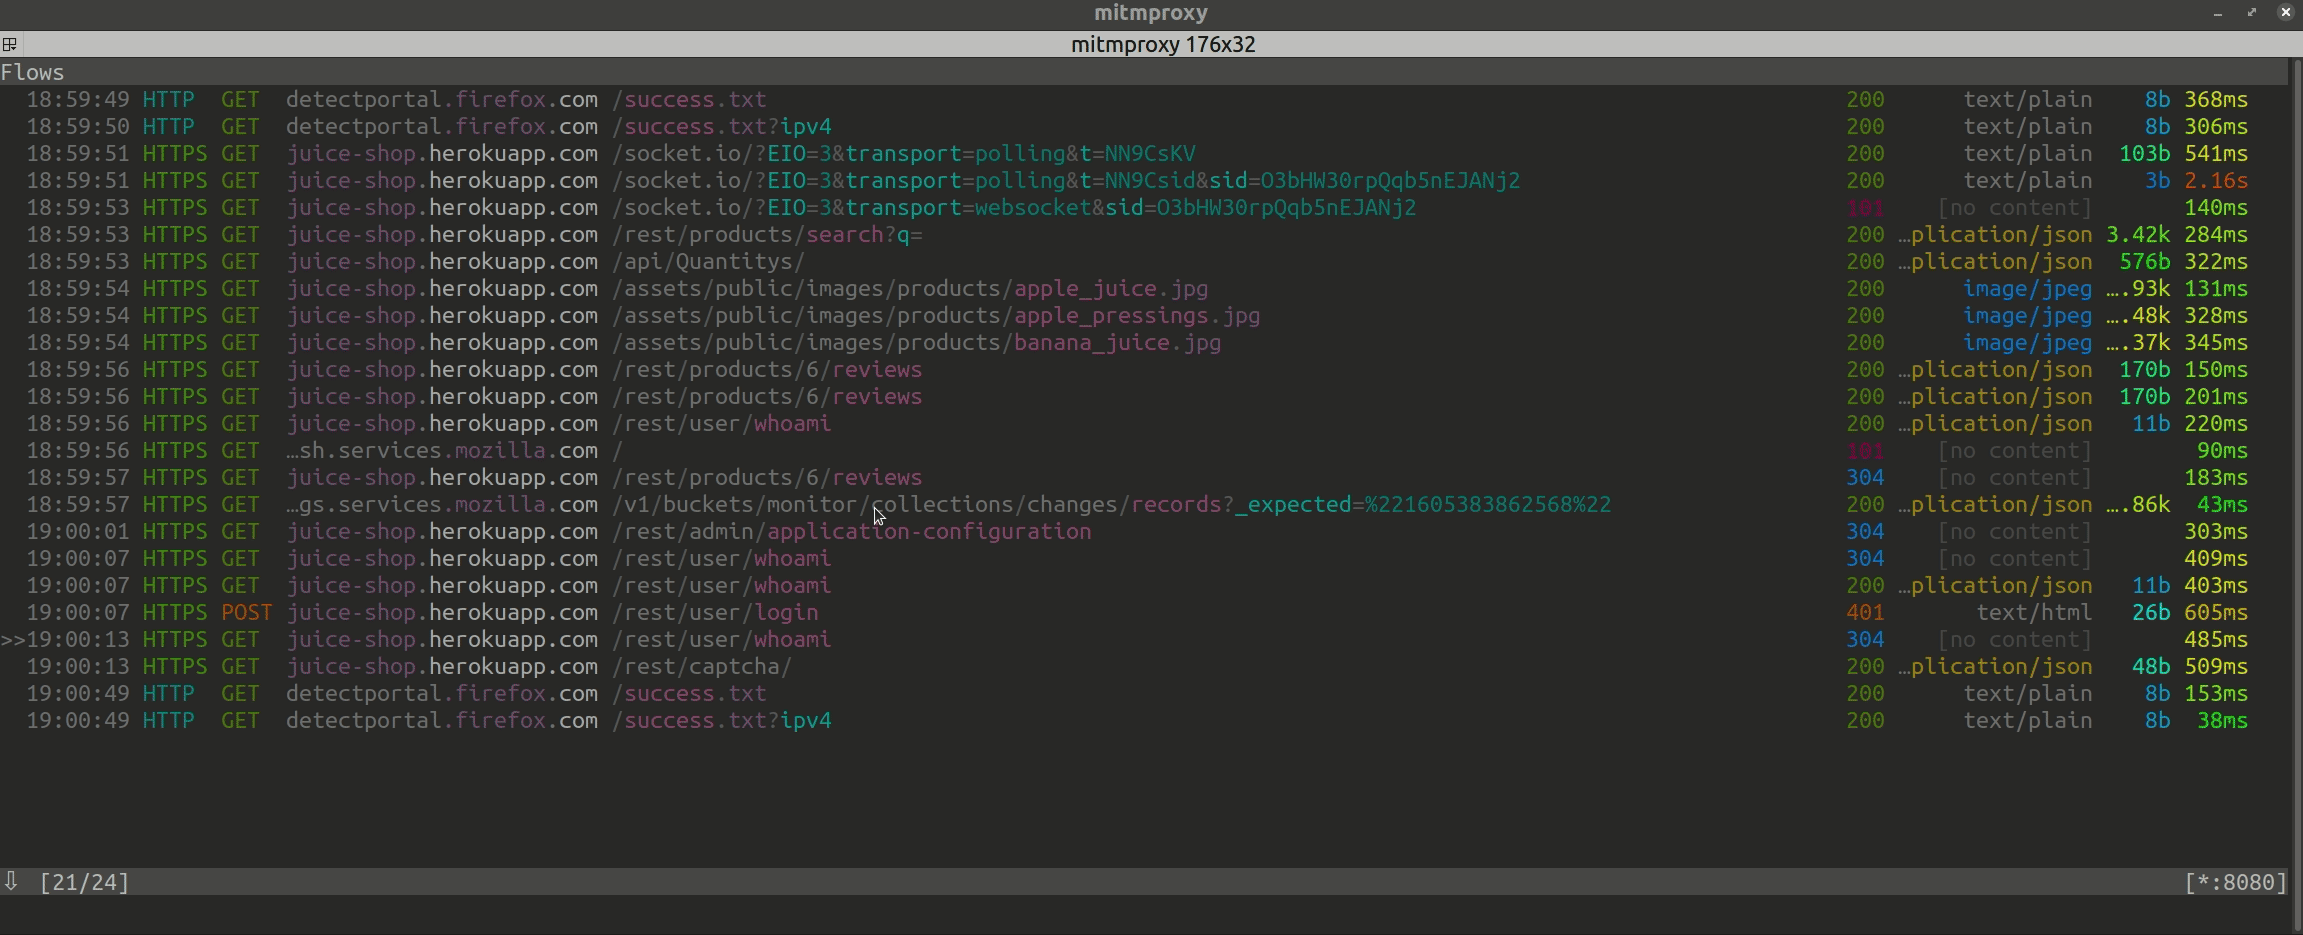Viewport: 2303px width, 935px height.
Task: Minimize the mitmproxy window
Action: coord(2218,13)
